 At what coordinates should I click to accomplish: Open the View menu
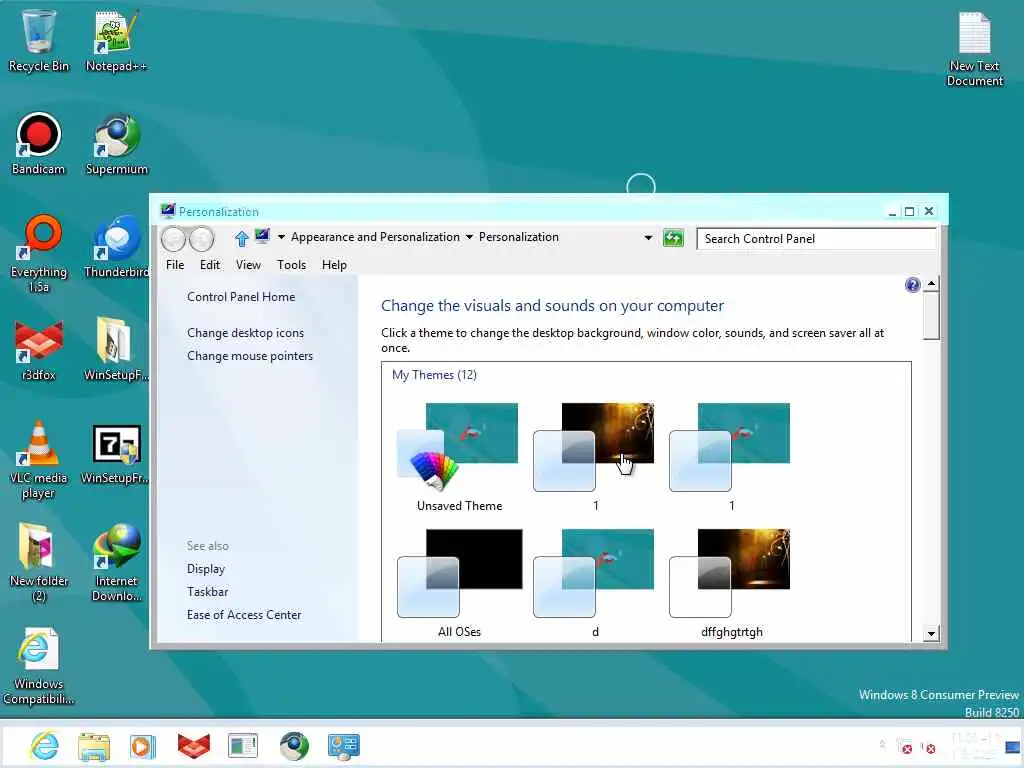tap(248, 264)
